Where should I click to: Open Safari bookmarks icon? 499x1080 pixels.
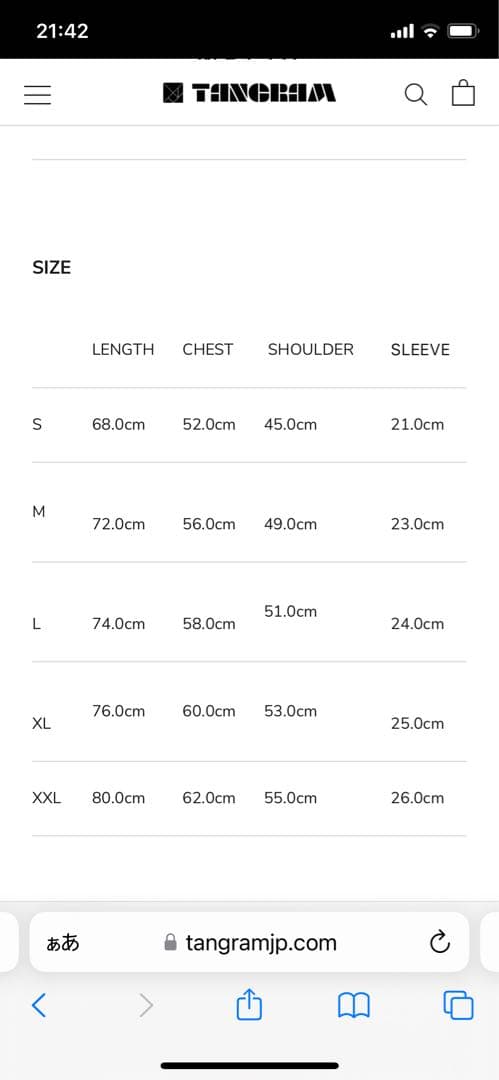coord(354,1006)
